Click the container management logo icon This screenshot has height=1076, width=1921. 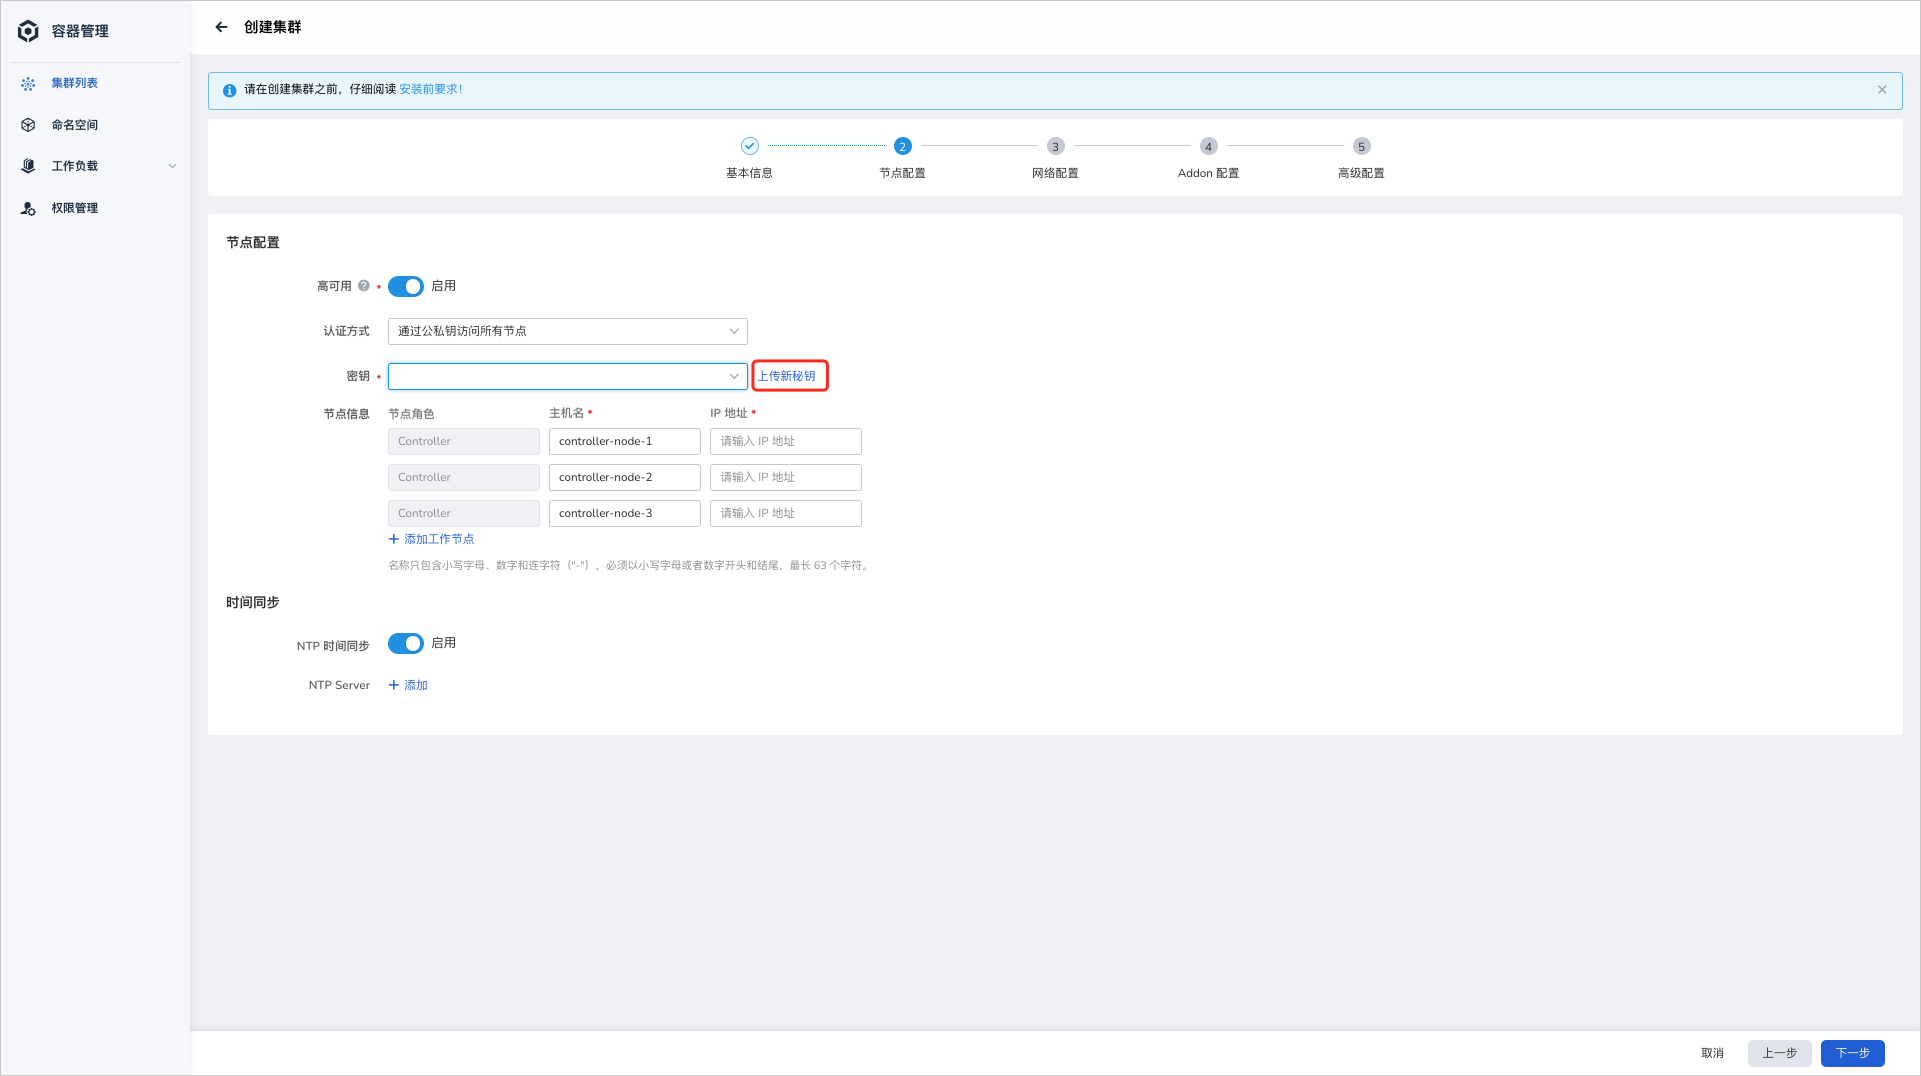[x=28, y=31]
